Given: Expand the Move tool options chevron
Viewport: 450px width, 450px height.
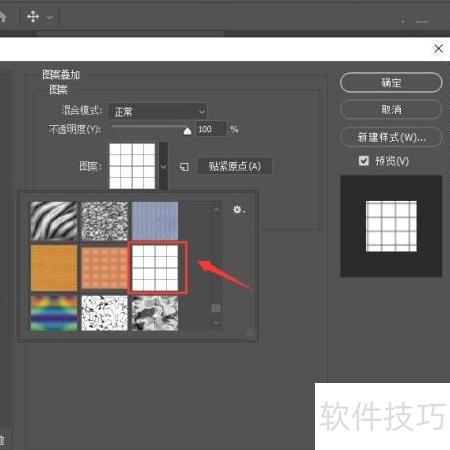Looking at the screenshot, I should point(50,17).
